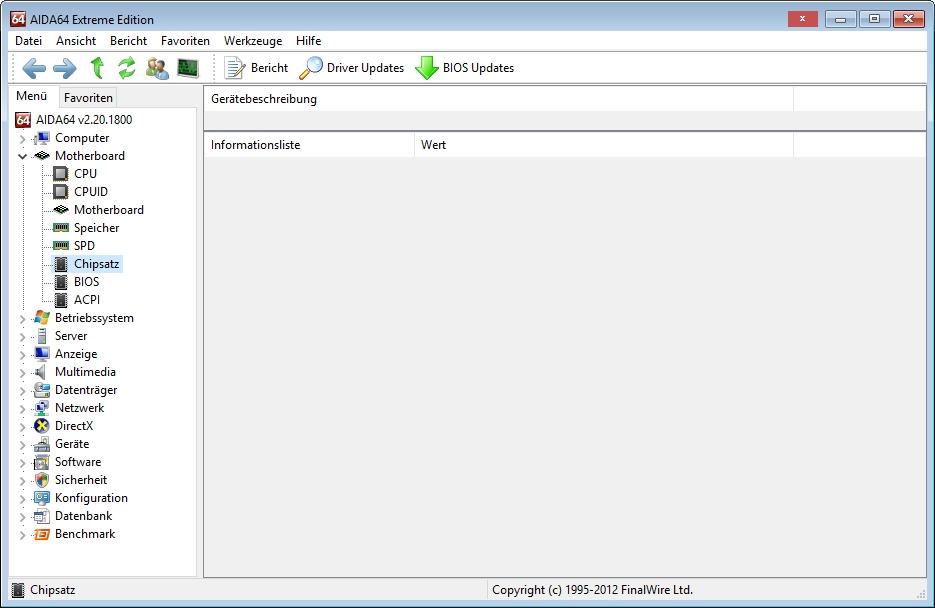
Task: Go forward with the blue right arrow
Action: [64, 68]
